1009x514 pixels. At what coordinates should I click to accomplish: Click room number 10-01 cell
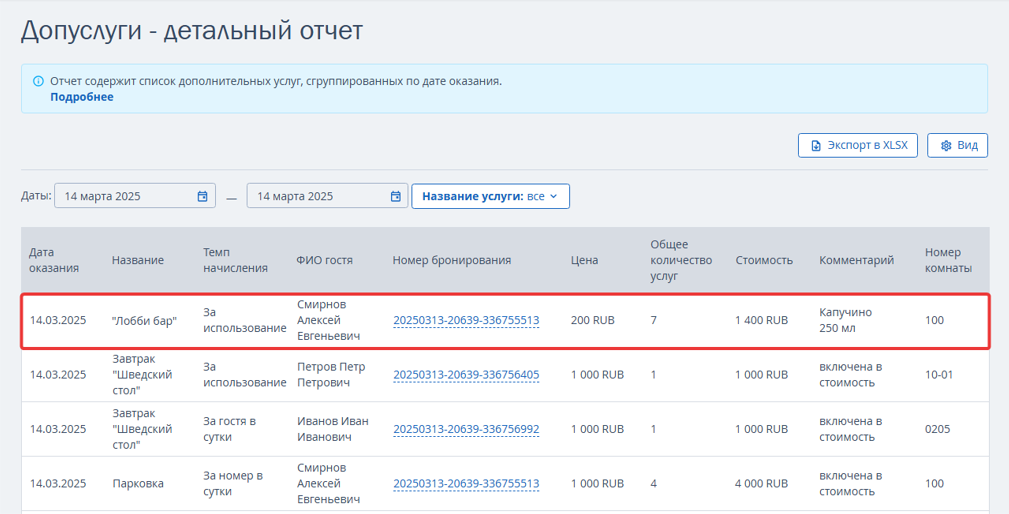tap(939, 374)
